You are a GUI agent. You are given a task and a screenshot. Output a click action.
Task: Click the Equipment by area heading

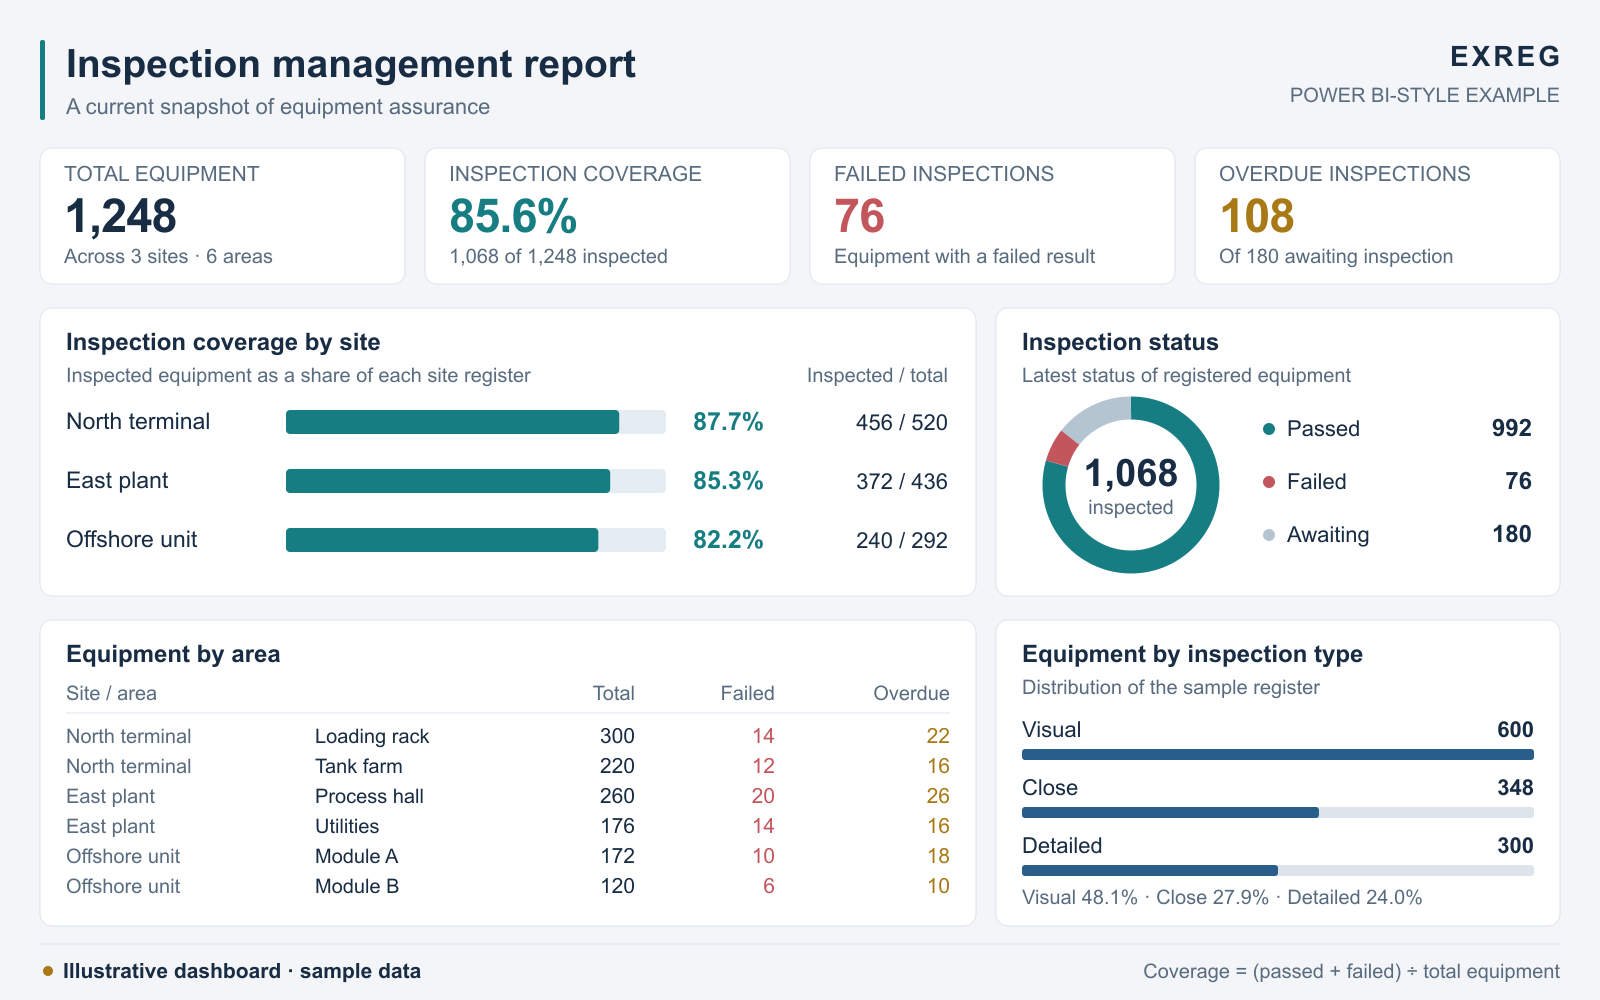click(x=173, y=654)
